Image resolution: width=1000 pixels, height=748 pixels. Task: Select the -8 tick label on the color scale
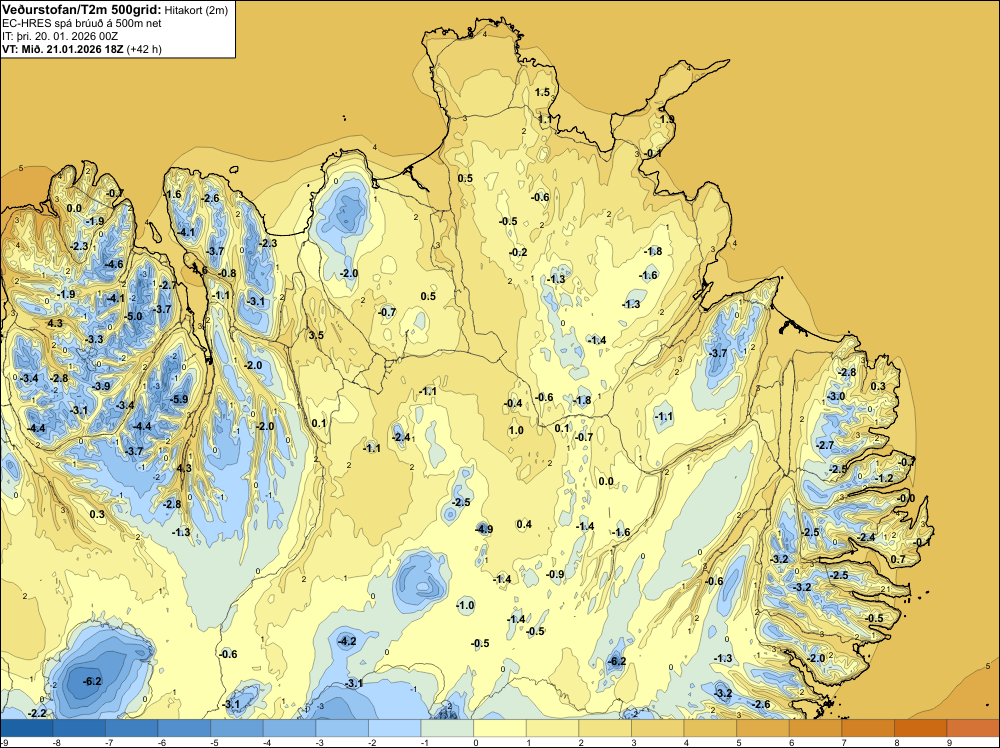point(57,742)
